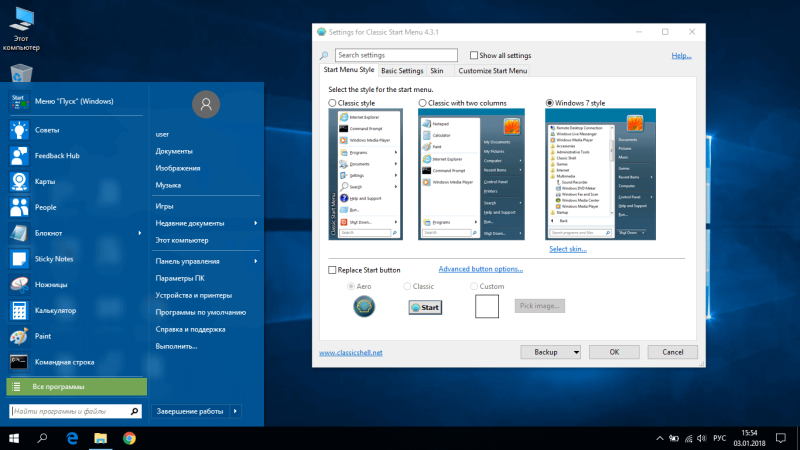The image size is (800, 450).
Task: Click Select skin... link
Action: tap(568, 249)
